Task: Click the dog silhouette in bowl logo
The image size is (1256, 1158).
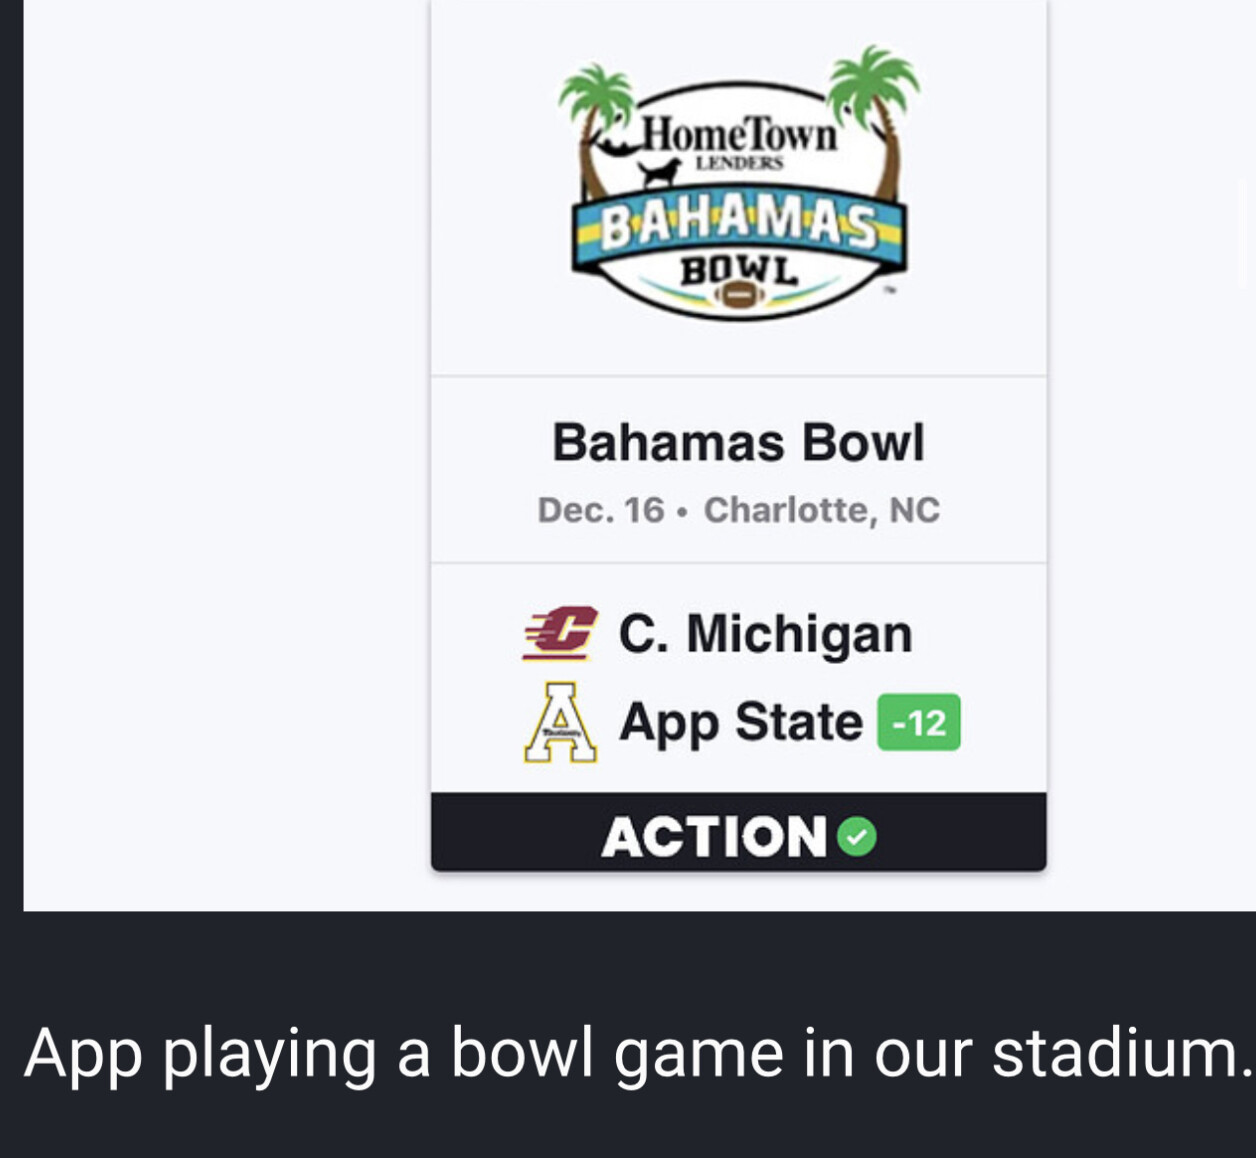Action: pos(659,174)
